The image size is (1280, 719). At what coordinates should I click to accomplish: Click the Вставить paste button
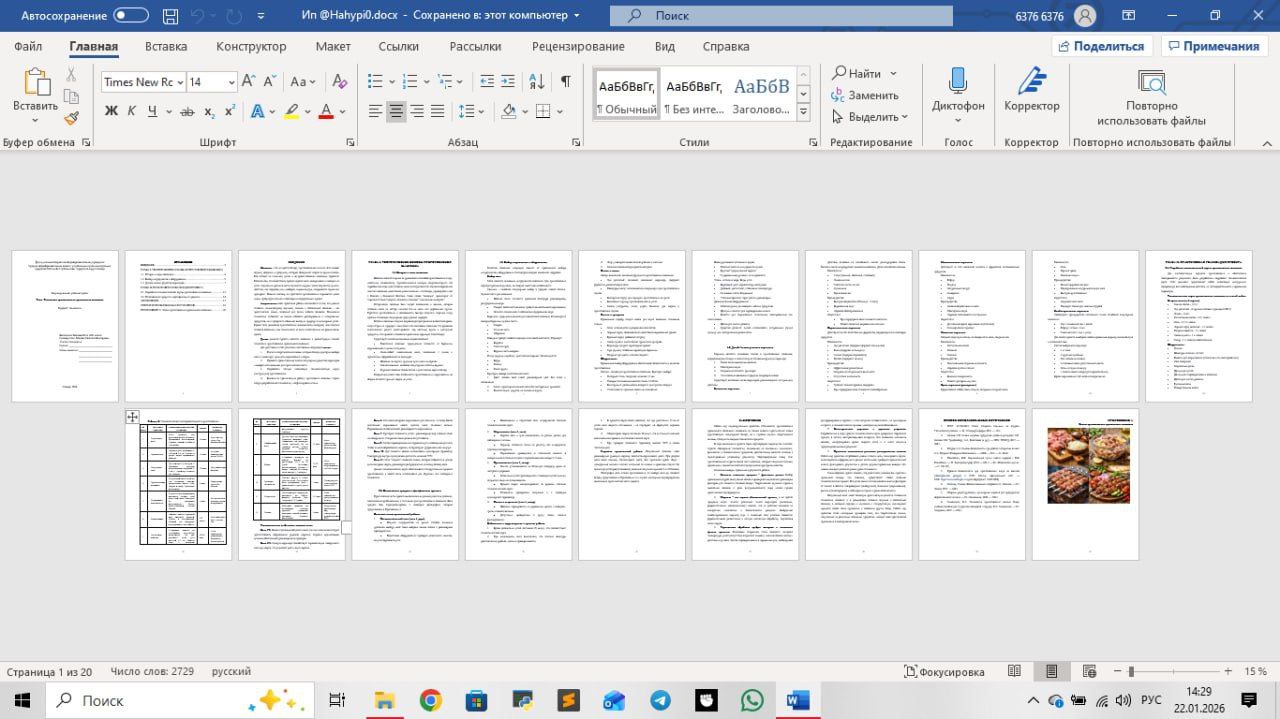(x=35, y=96)
